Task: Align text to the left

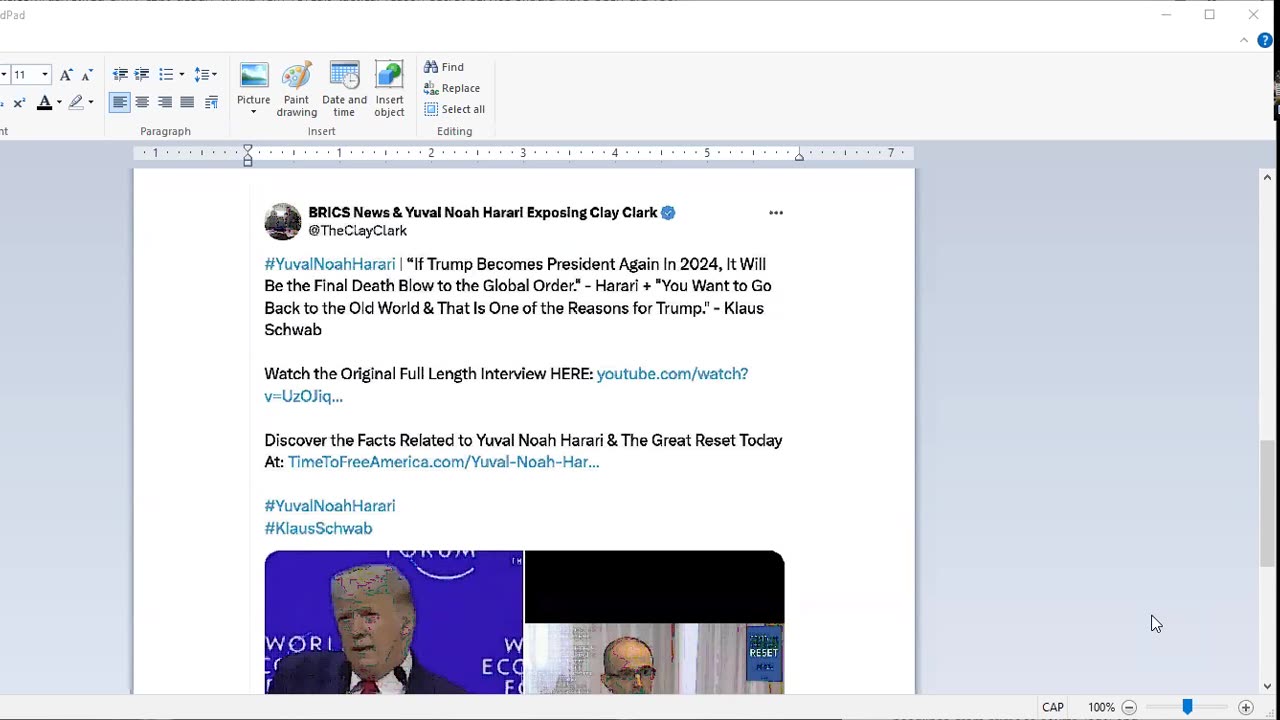Action: pos(120,102)
